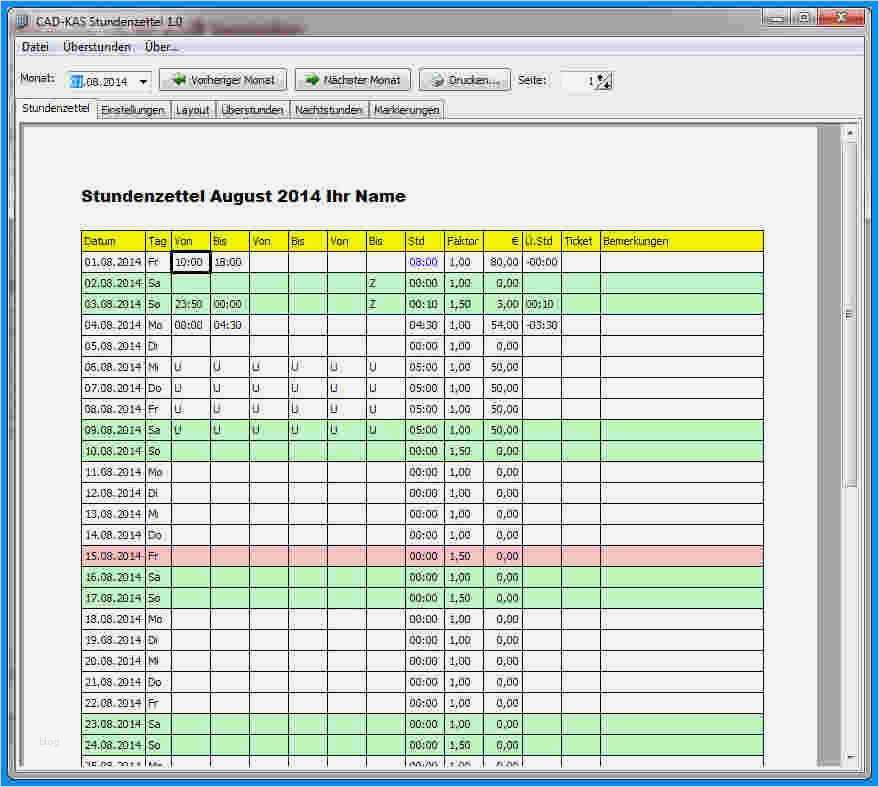Click the Drucken button
The image size is (879, 787).
pos(464,80)
